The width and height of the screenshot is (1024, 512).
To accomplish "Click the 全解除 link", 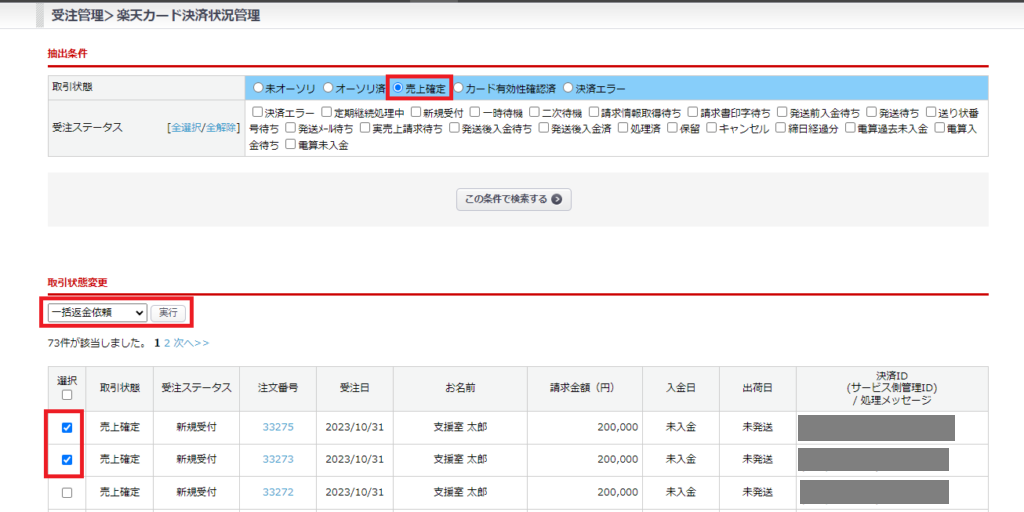I will point(222,128).
